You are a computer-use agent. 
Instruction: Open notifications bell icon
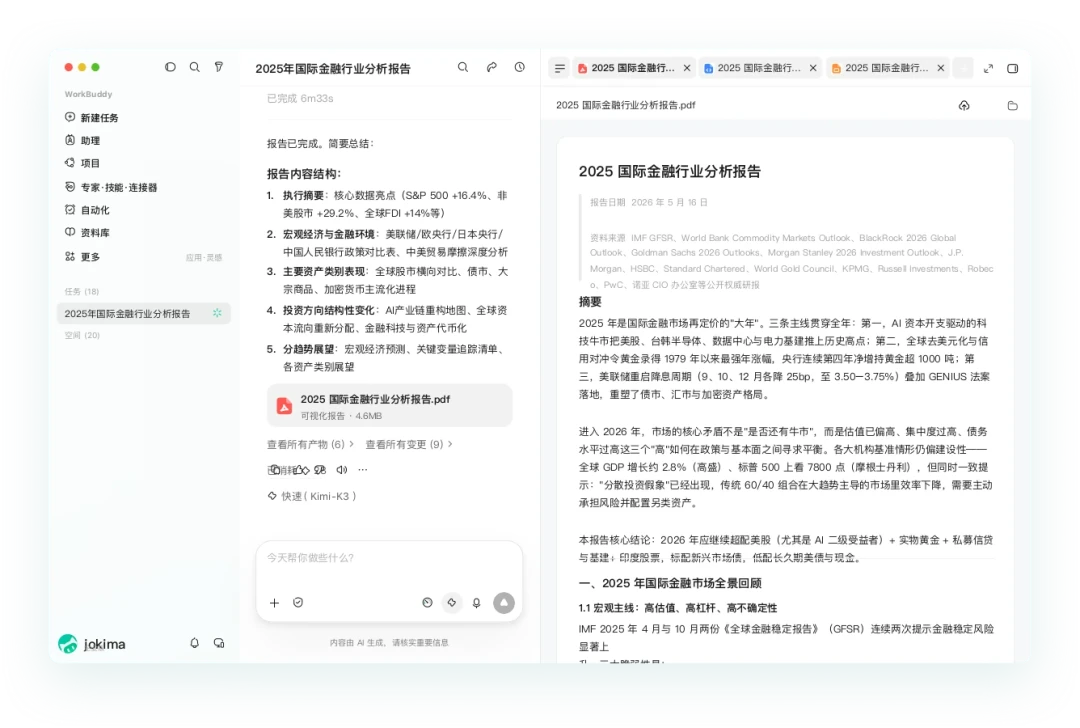pos(194,643)
